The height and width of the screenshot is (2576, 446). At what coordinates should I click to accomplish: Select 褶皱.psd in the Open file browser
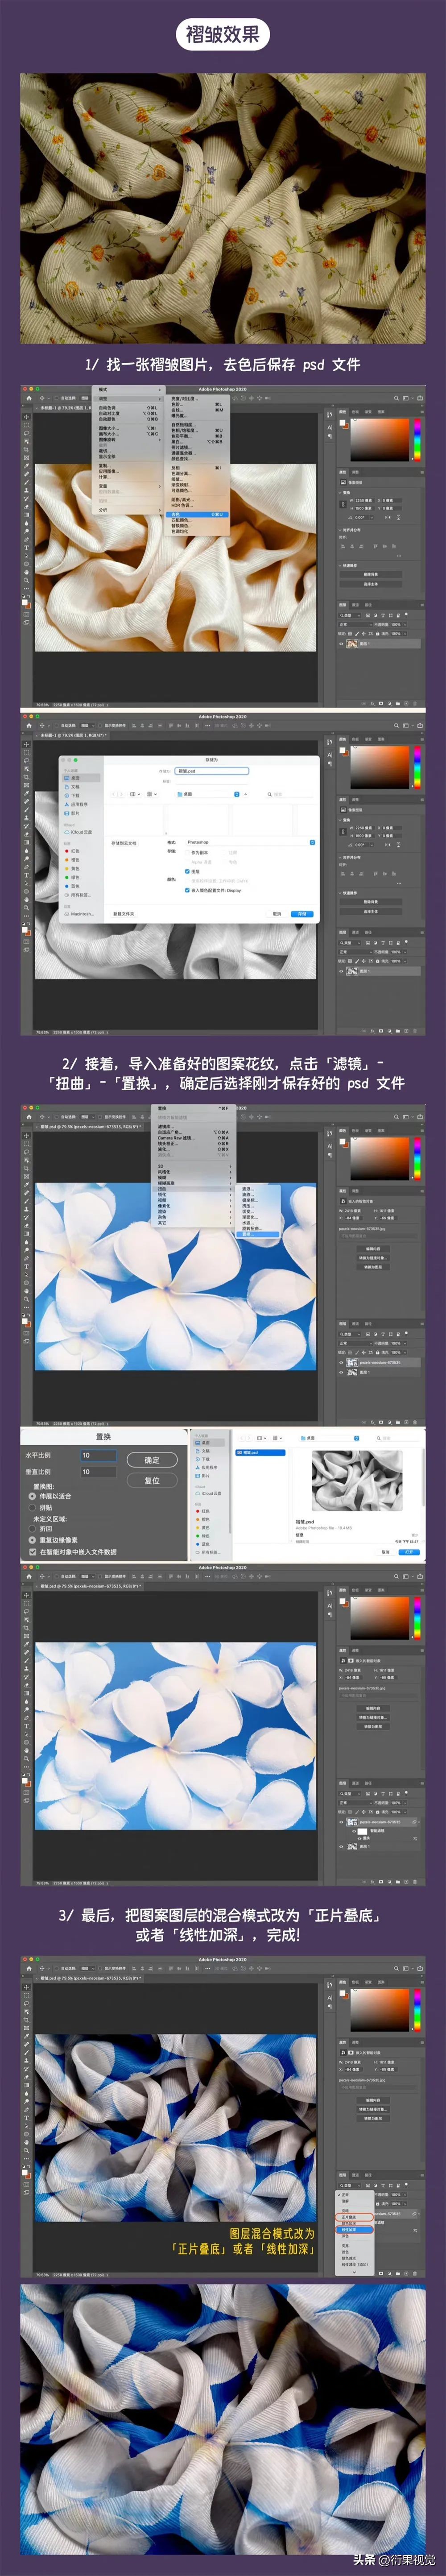tap(260, 1453)
